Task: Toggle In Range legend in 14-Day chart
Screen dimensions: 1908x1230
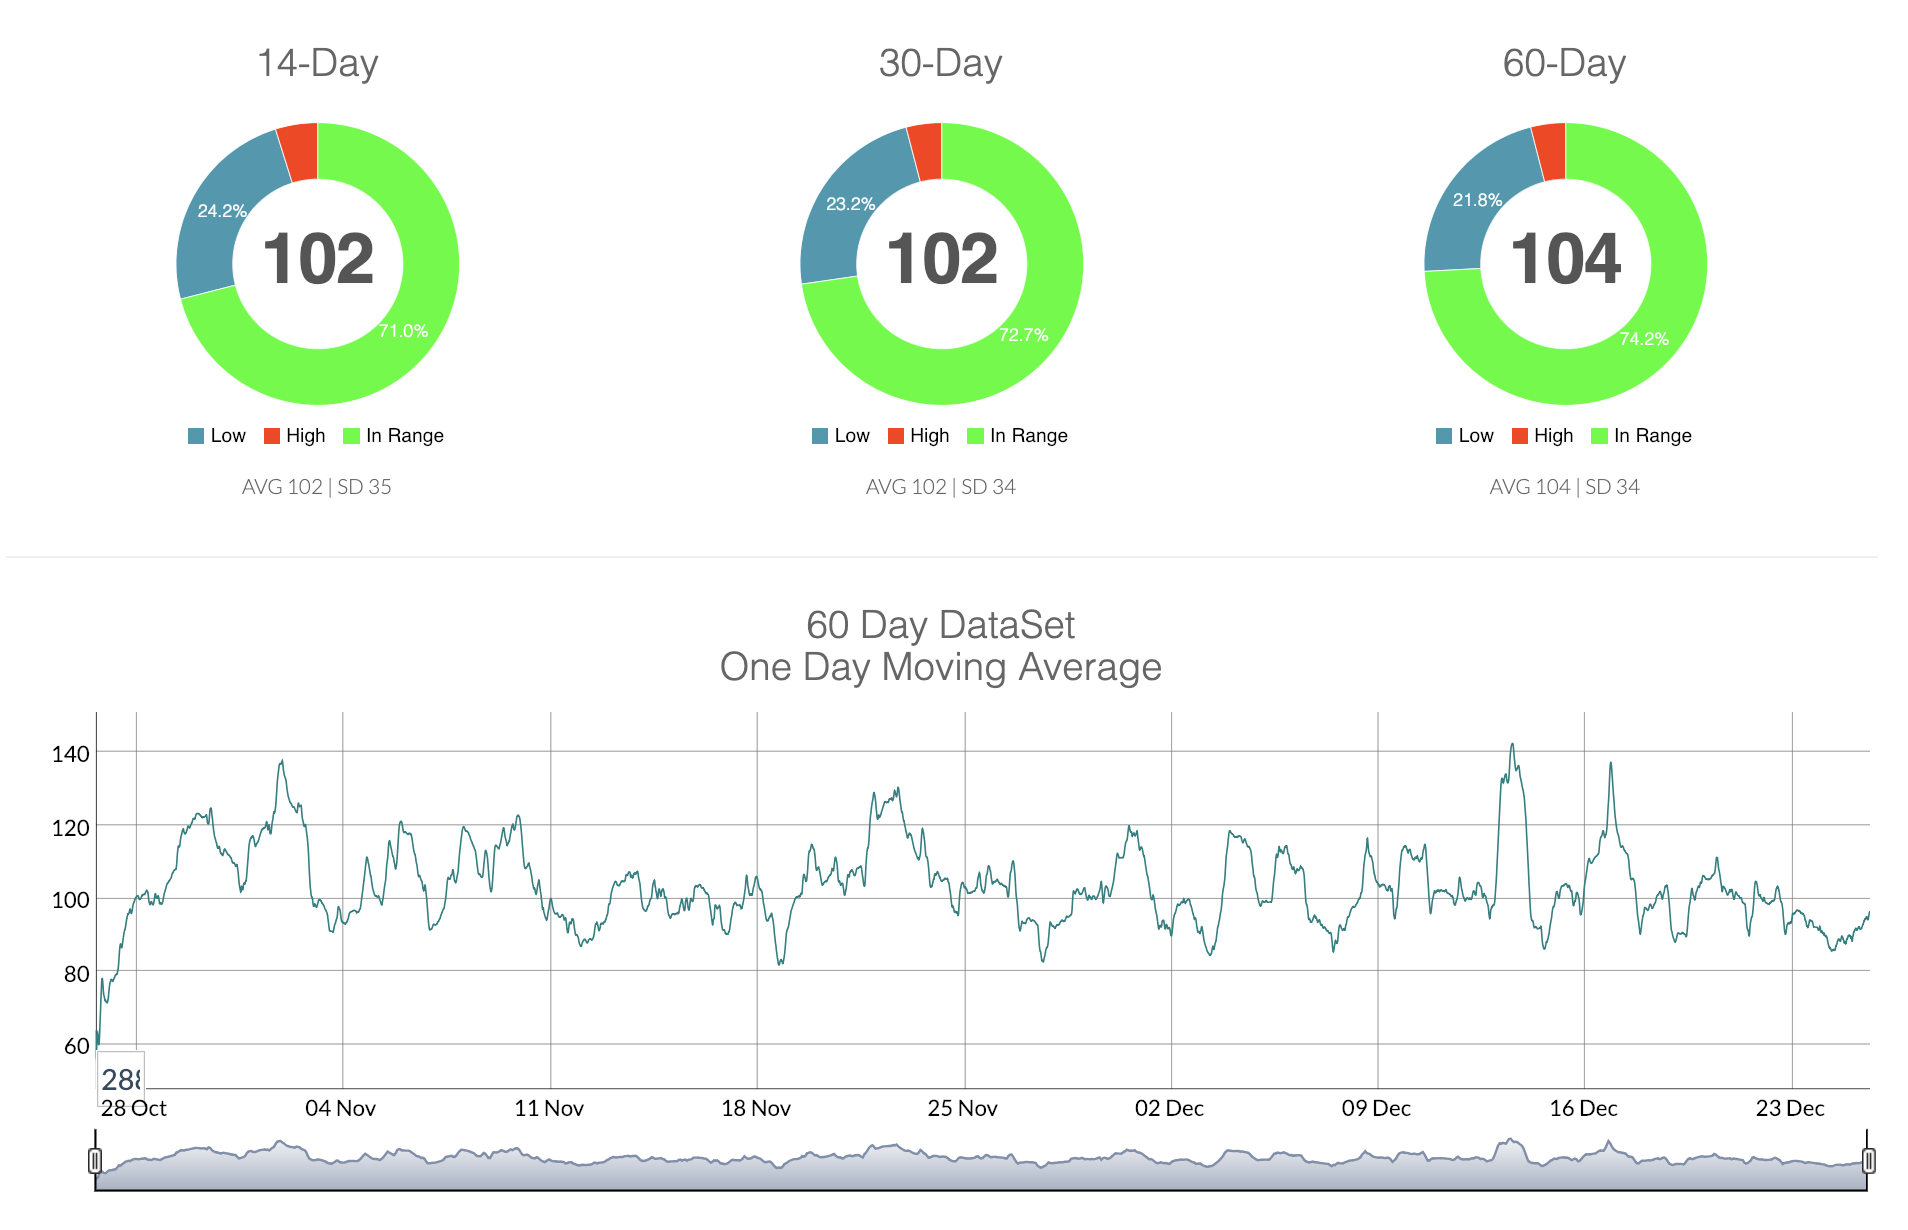Action: click(x=393, y=436)
